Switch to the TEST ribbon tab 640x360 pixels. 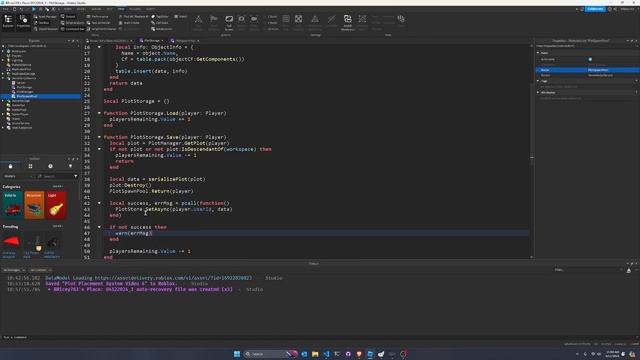(109, 9)
